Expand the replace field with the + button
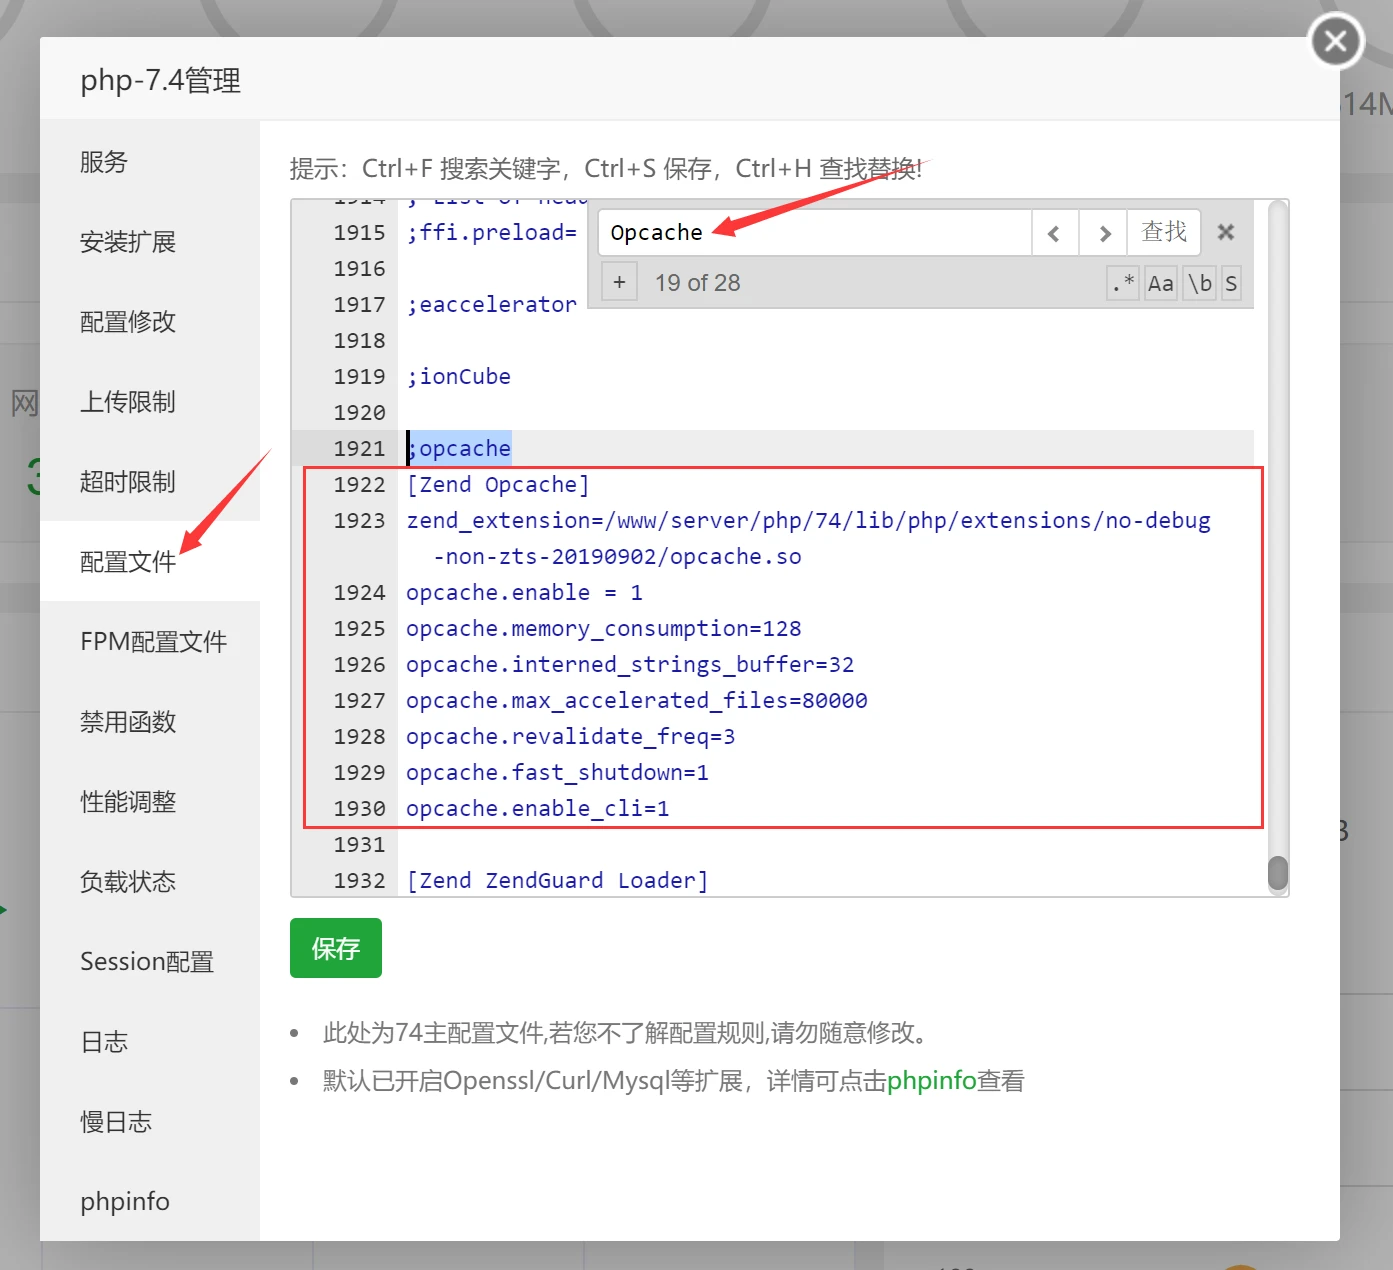The width and height of the screenshot is (1393, 1270). (619, 281)
